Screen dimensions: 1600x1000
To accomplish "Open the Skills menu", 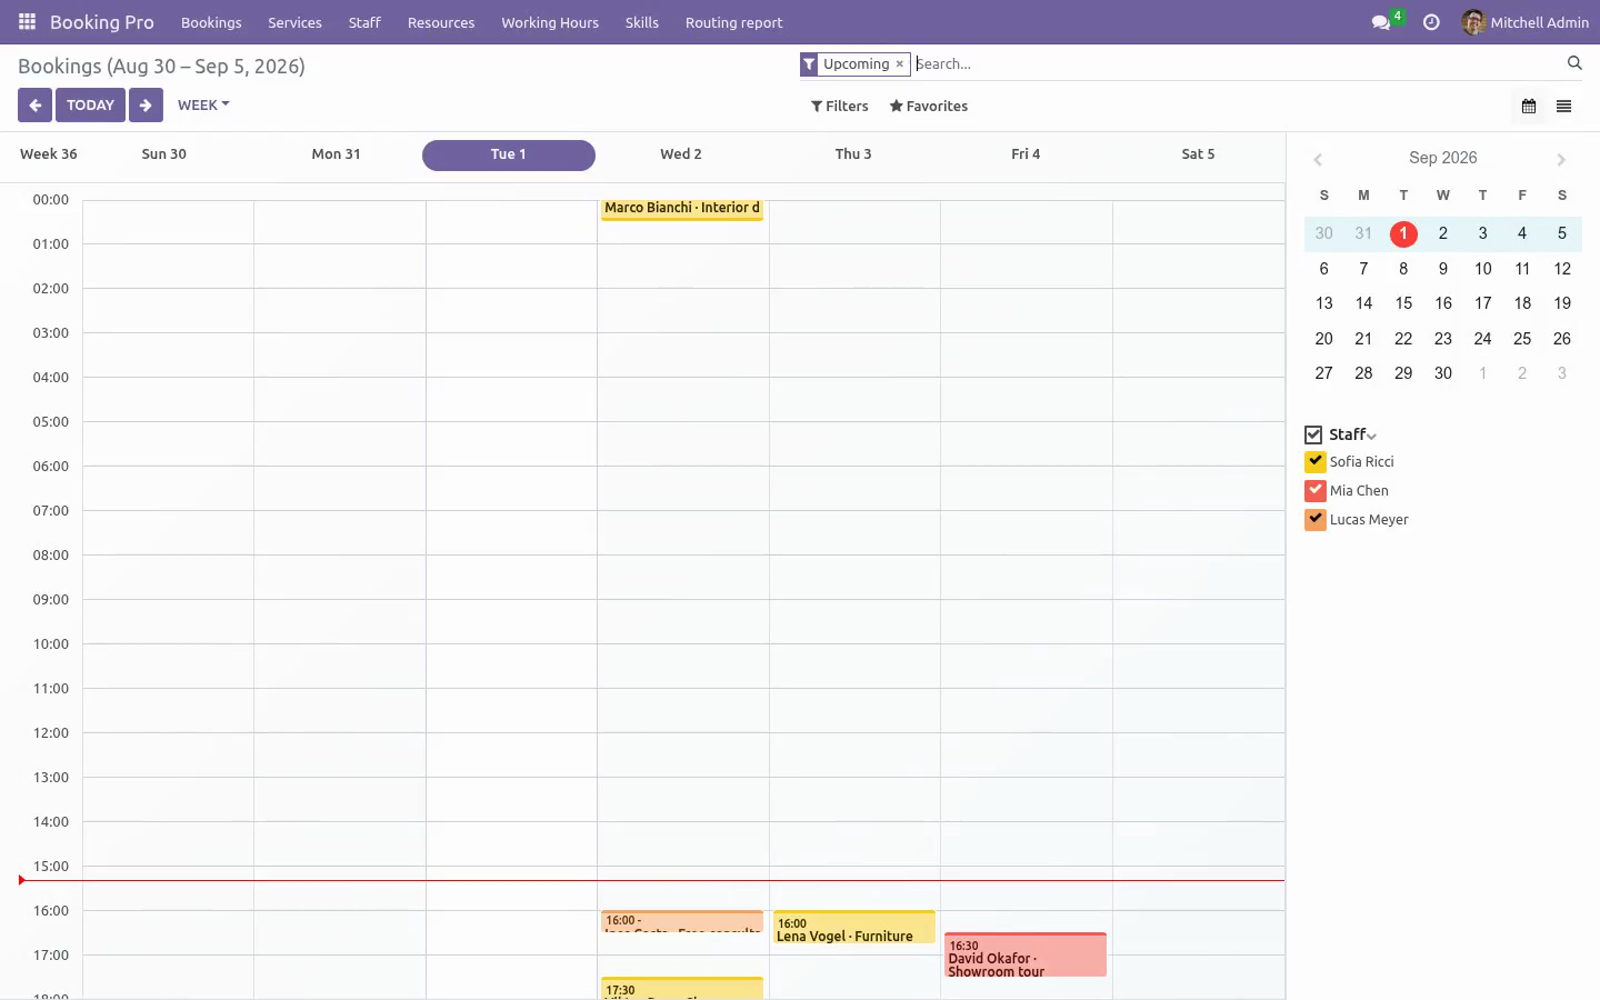I will (x=642, y=22).
